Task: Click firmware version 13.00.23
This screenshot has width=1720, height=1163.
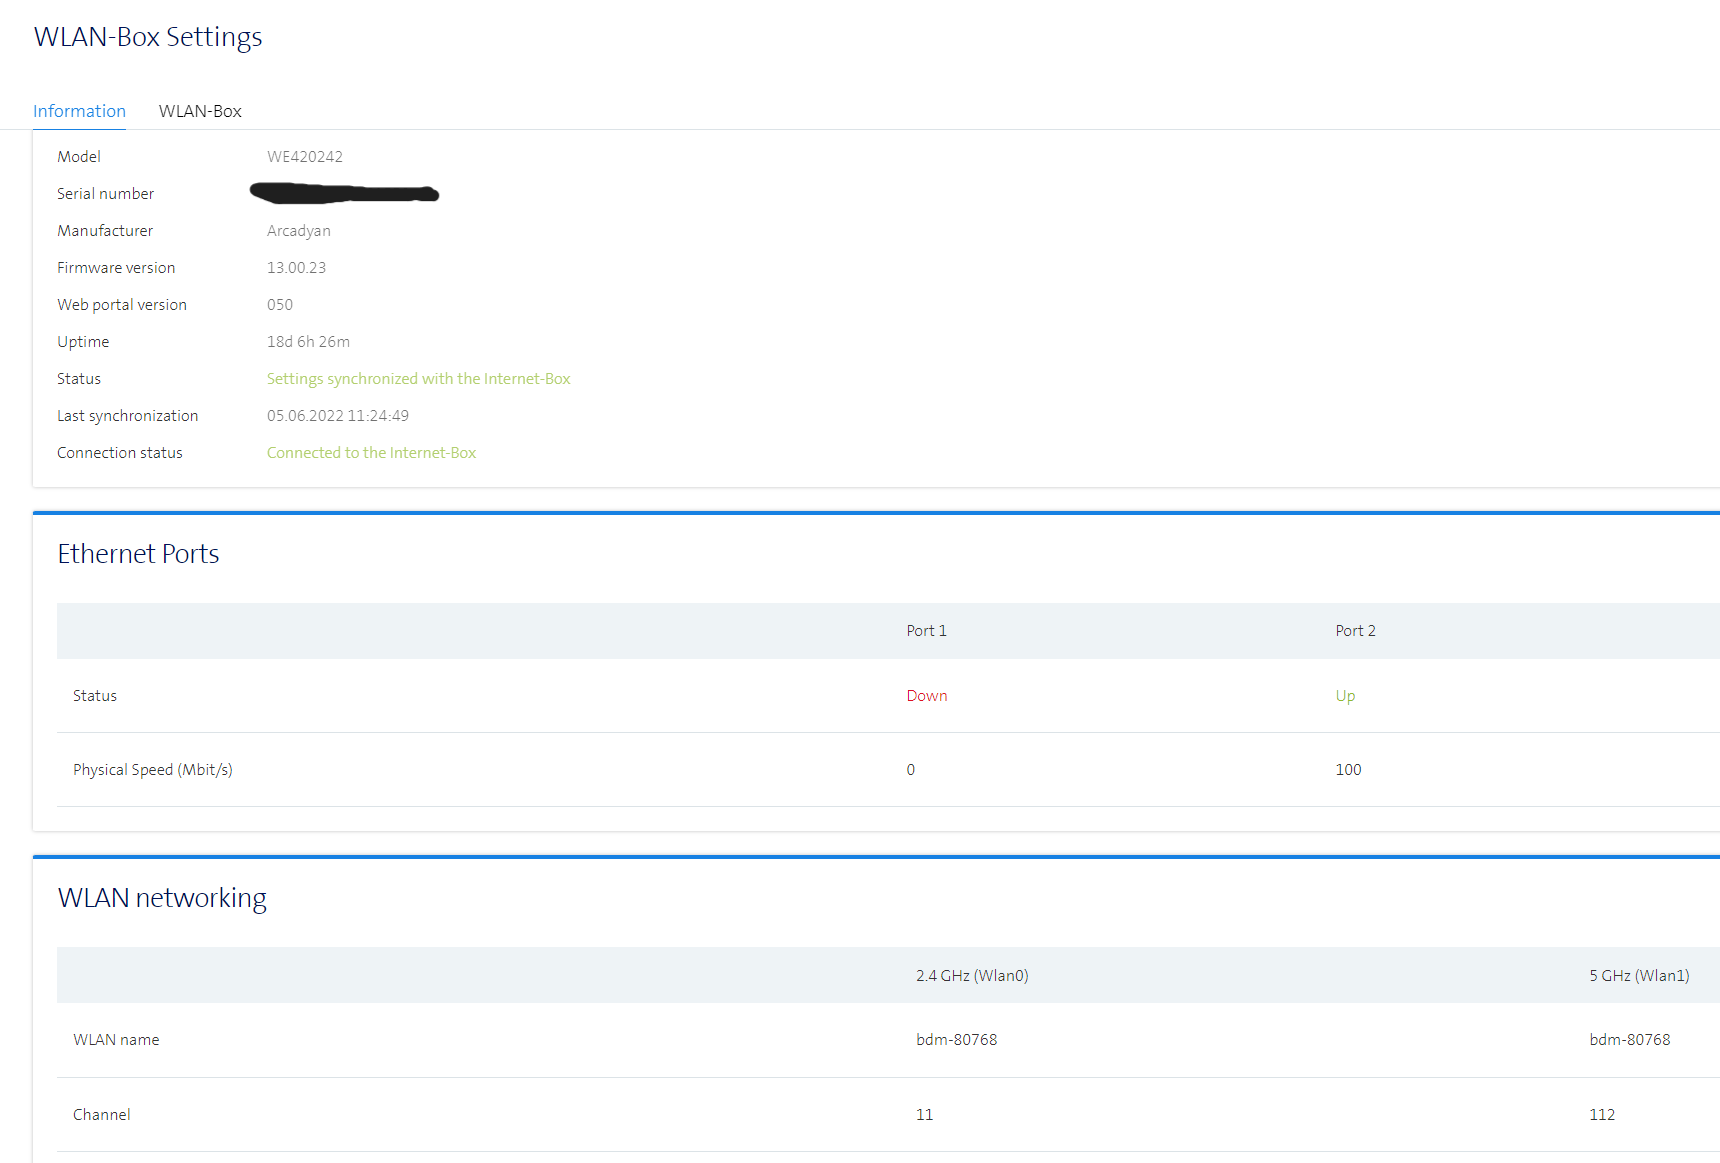Action: coord(296,268)
